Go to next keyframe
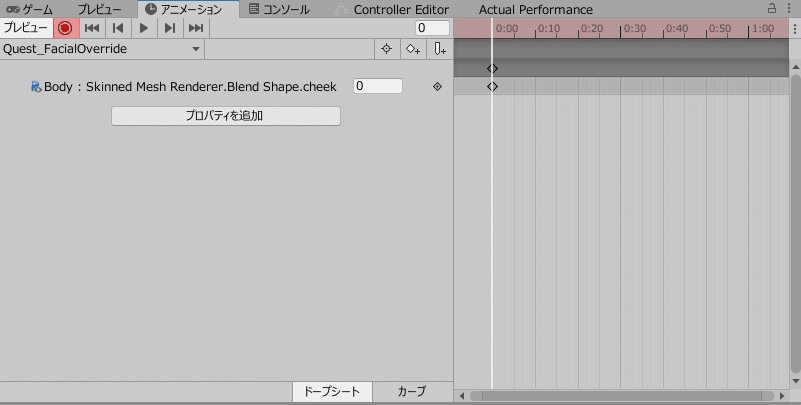 170,28
